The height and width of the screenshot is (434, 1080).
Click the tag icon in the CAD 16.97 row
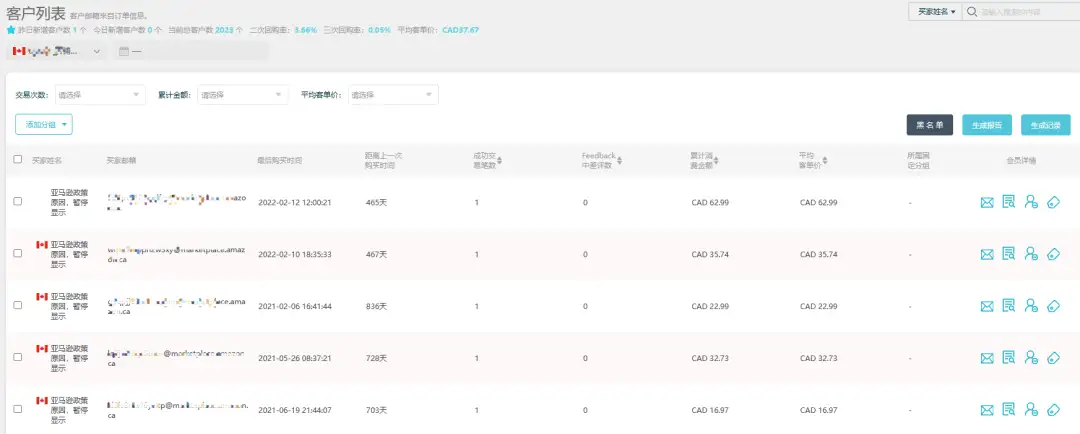[x=1053, y=410]
